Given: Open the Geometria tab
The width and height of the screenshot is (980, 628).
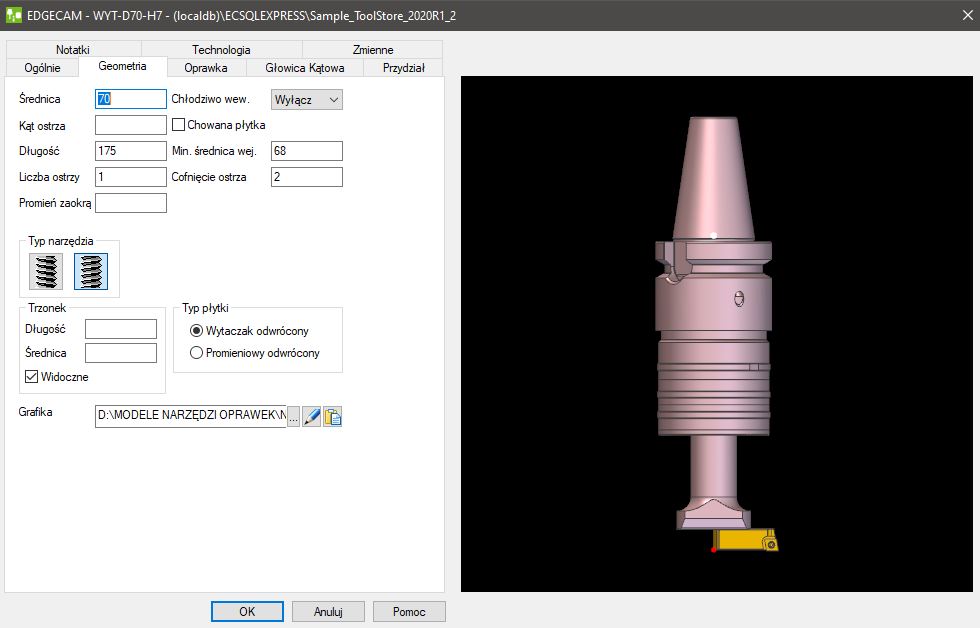Looking at the screenshot, I should coord(122,66).
